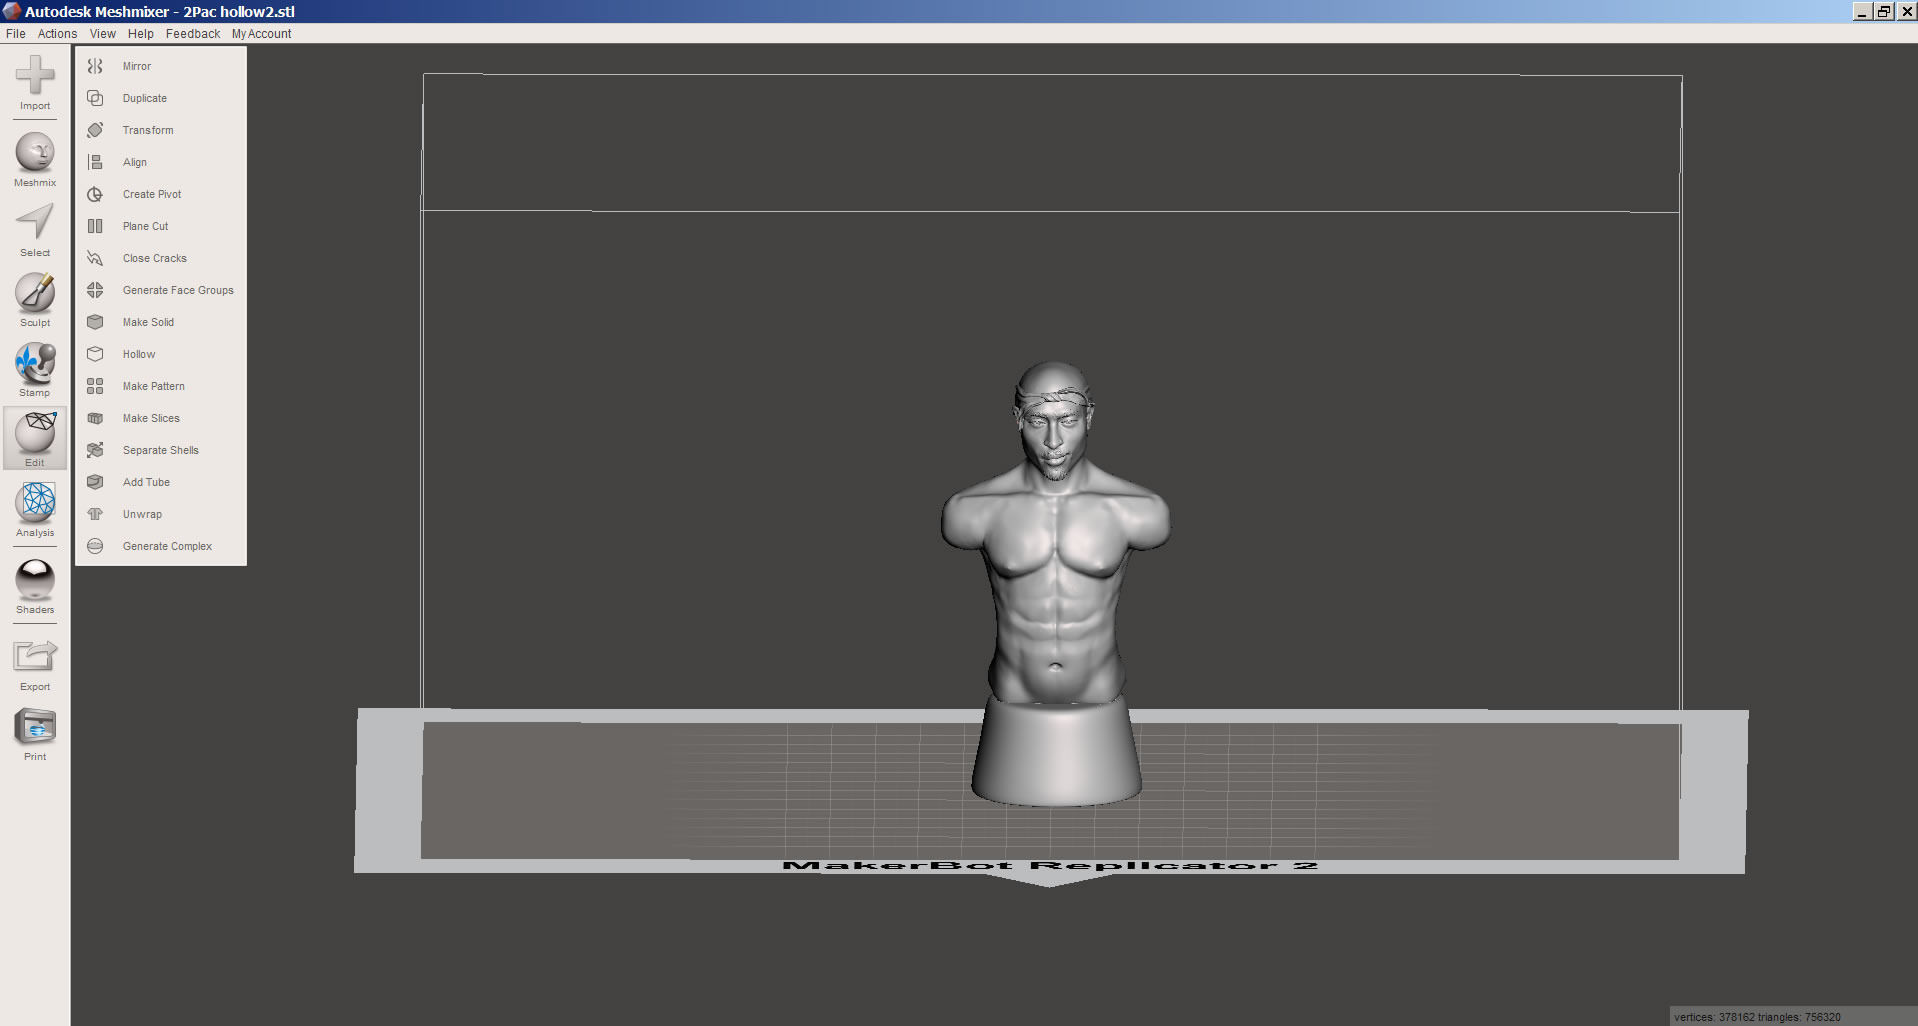Select the Generate Face Groups label
The height and width of the screenshot is (1026, 1918).
[178, 290]
